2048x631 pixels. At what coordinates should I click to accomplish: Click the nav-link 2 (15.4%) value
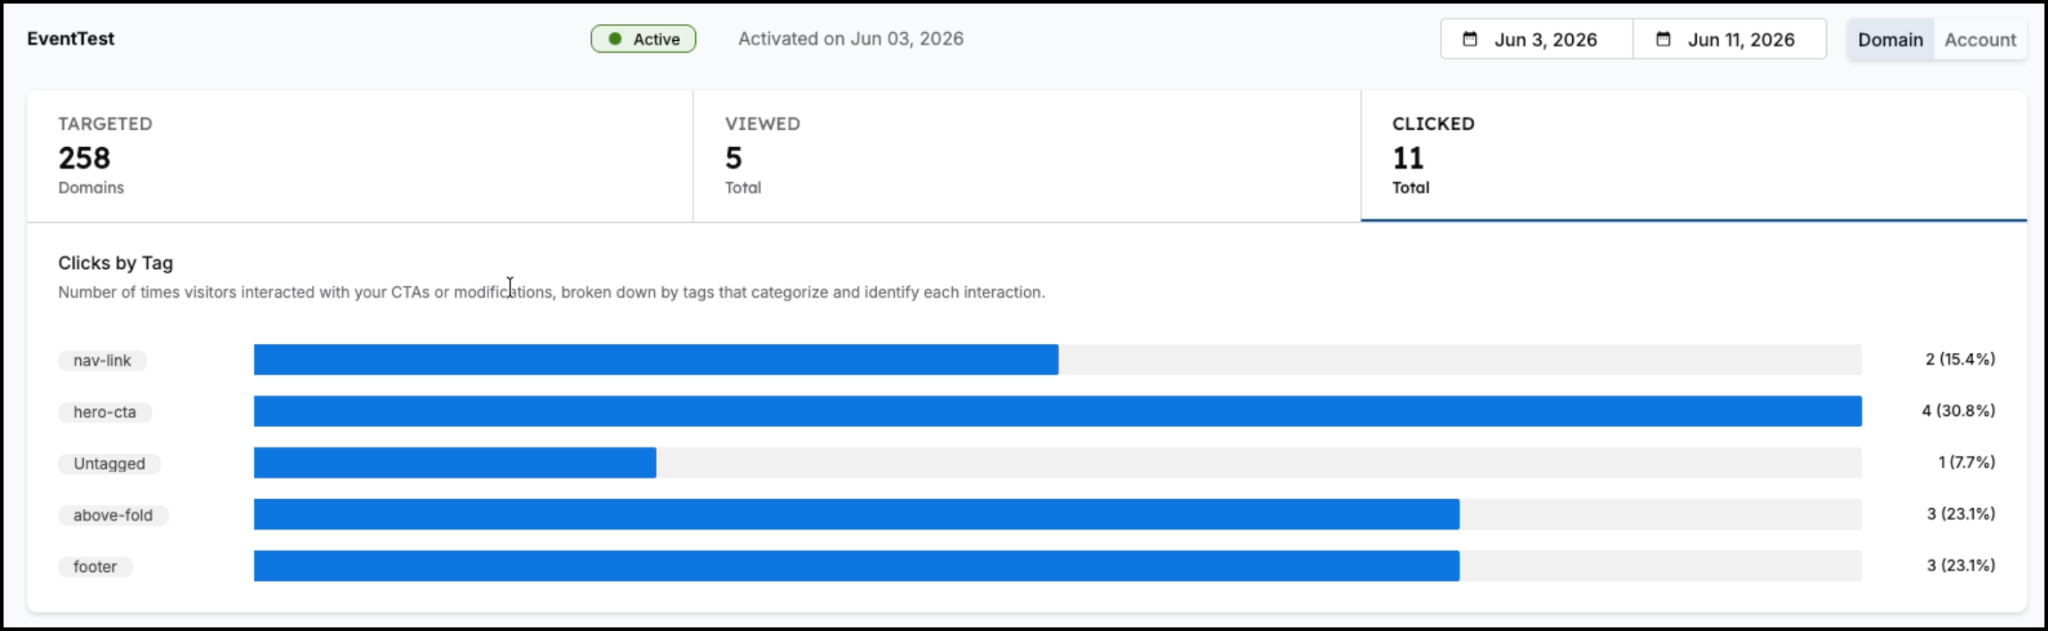tap(1960, 359)
